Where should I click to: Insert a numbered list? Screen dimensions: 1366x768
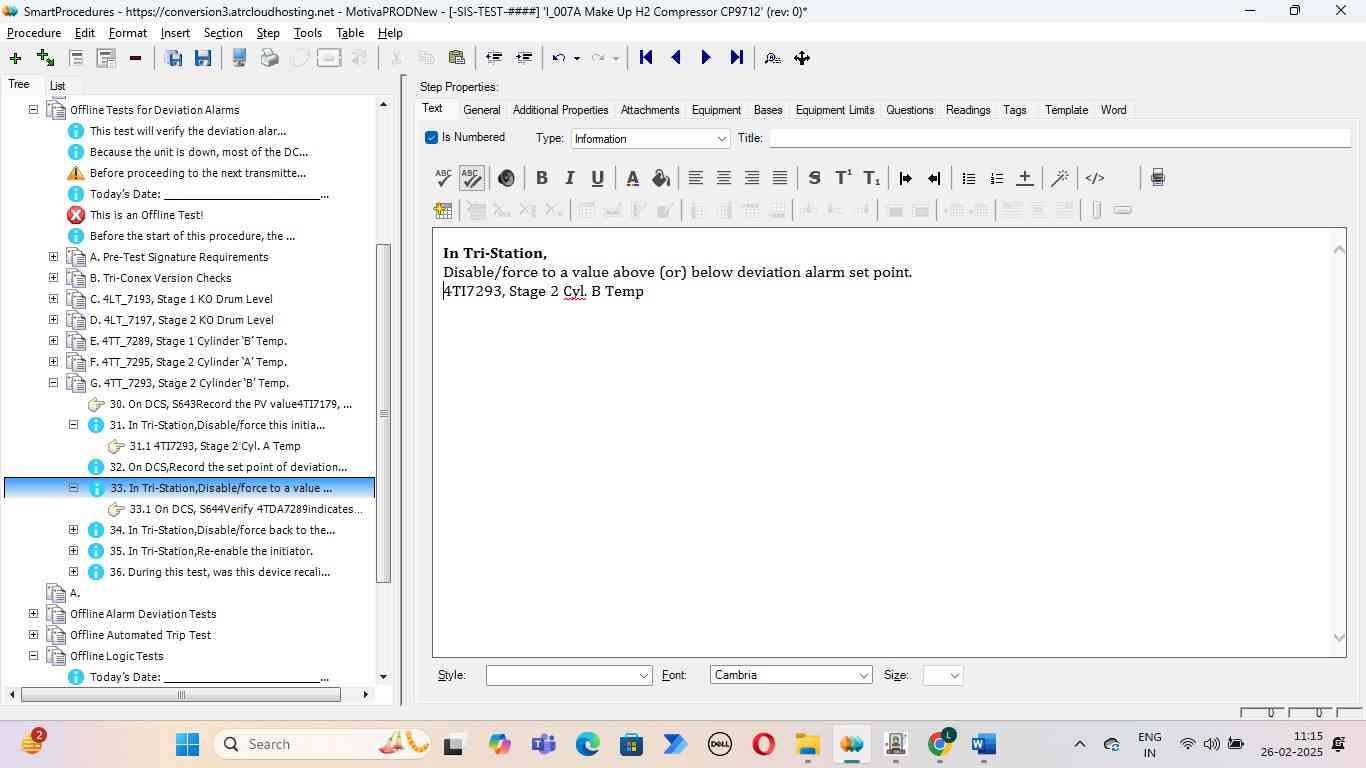pyautogui.click(x=996, y=178)
